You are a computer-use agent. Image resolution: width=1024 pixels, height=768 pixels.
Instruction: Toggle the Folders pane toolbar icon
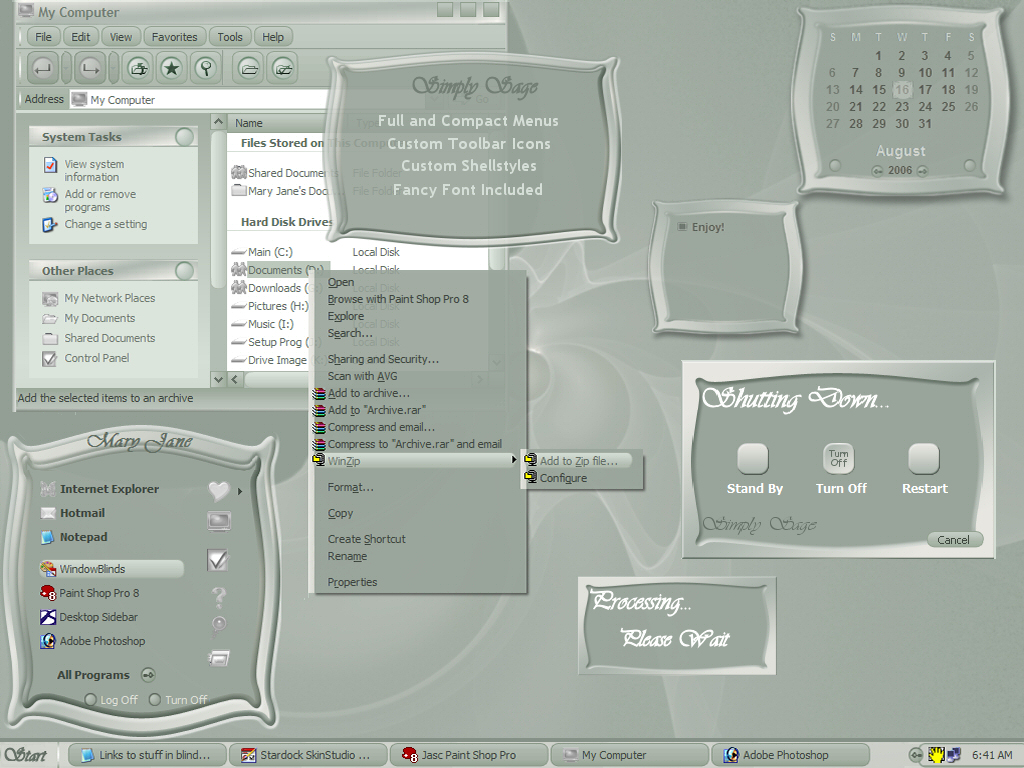[249, 68]
